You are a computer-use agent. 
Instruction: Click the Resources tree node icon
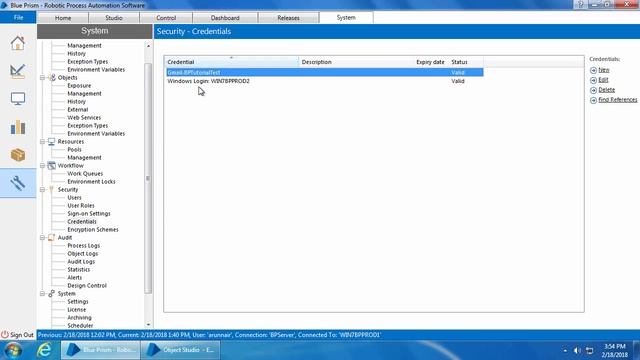(x=51, y=142)
